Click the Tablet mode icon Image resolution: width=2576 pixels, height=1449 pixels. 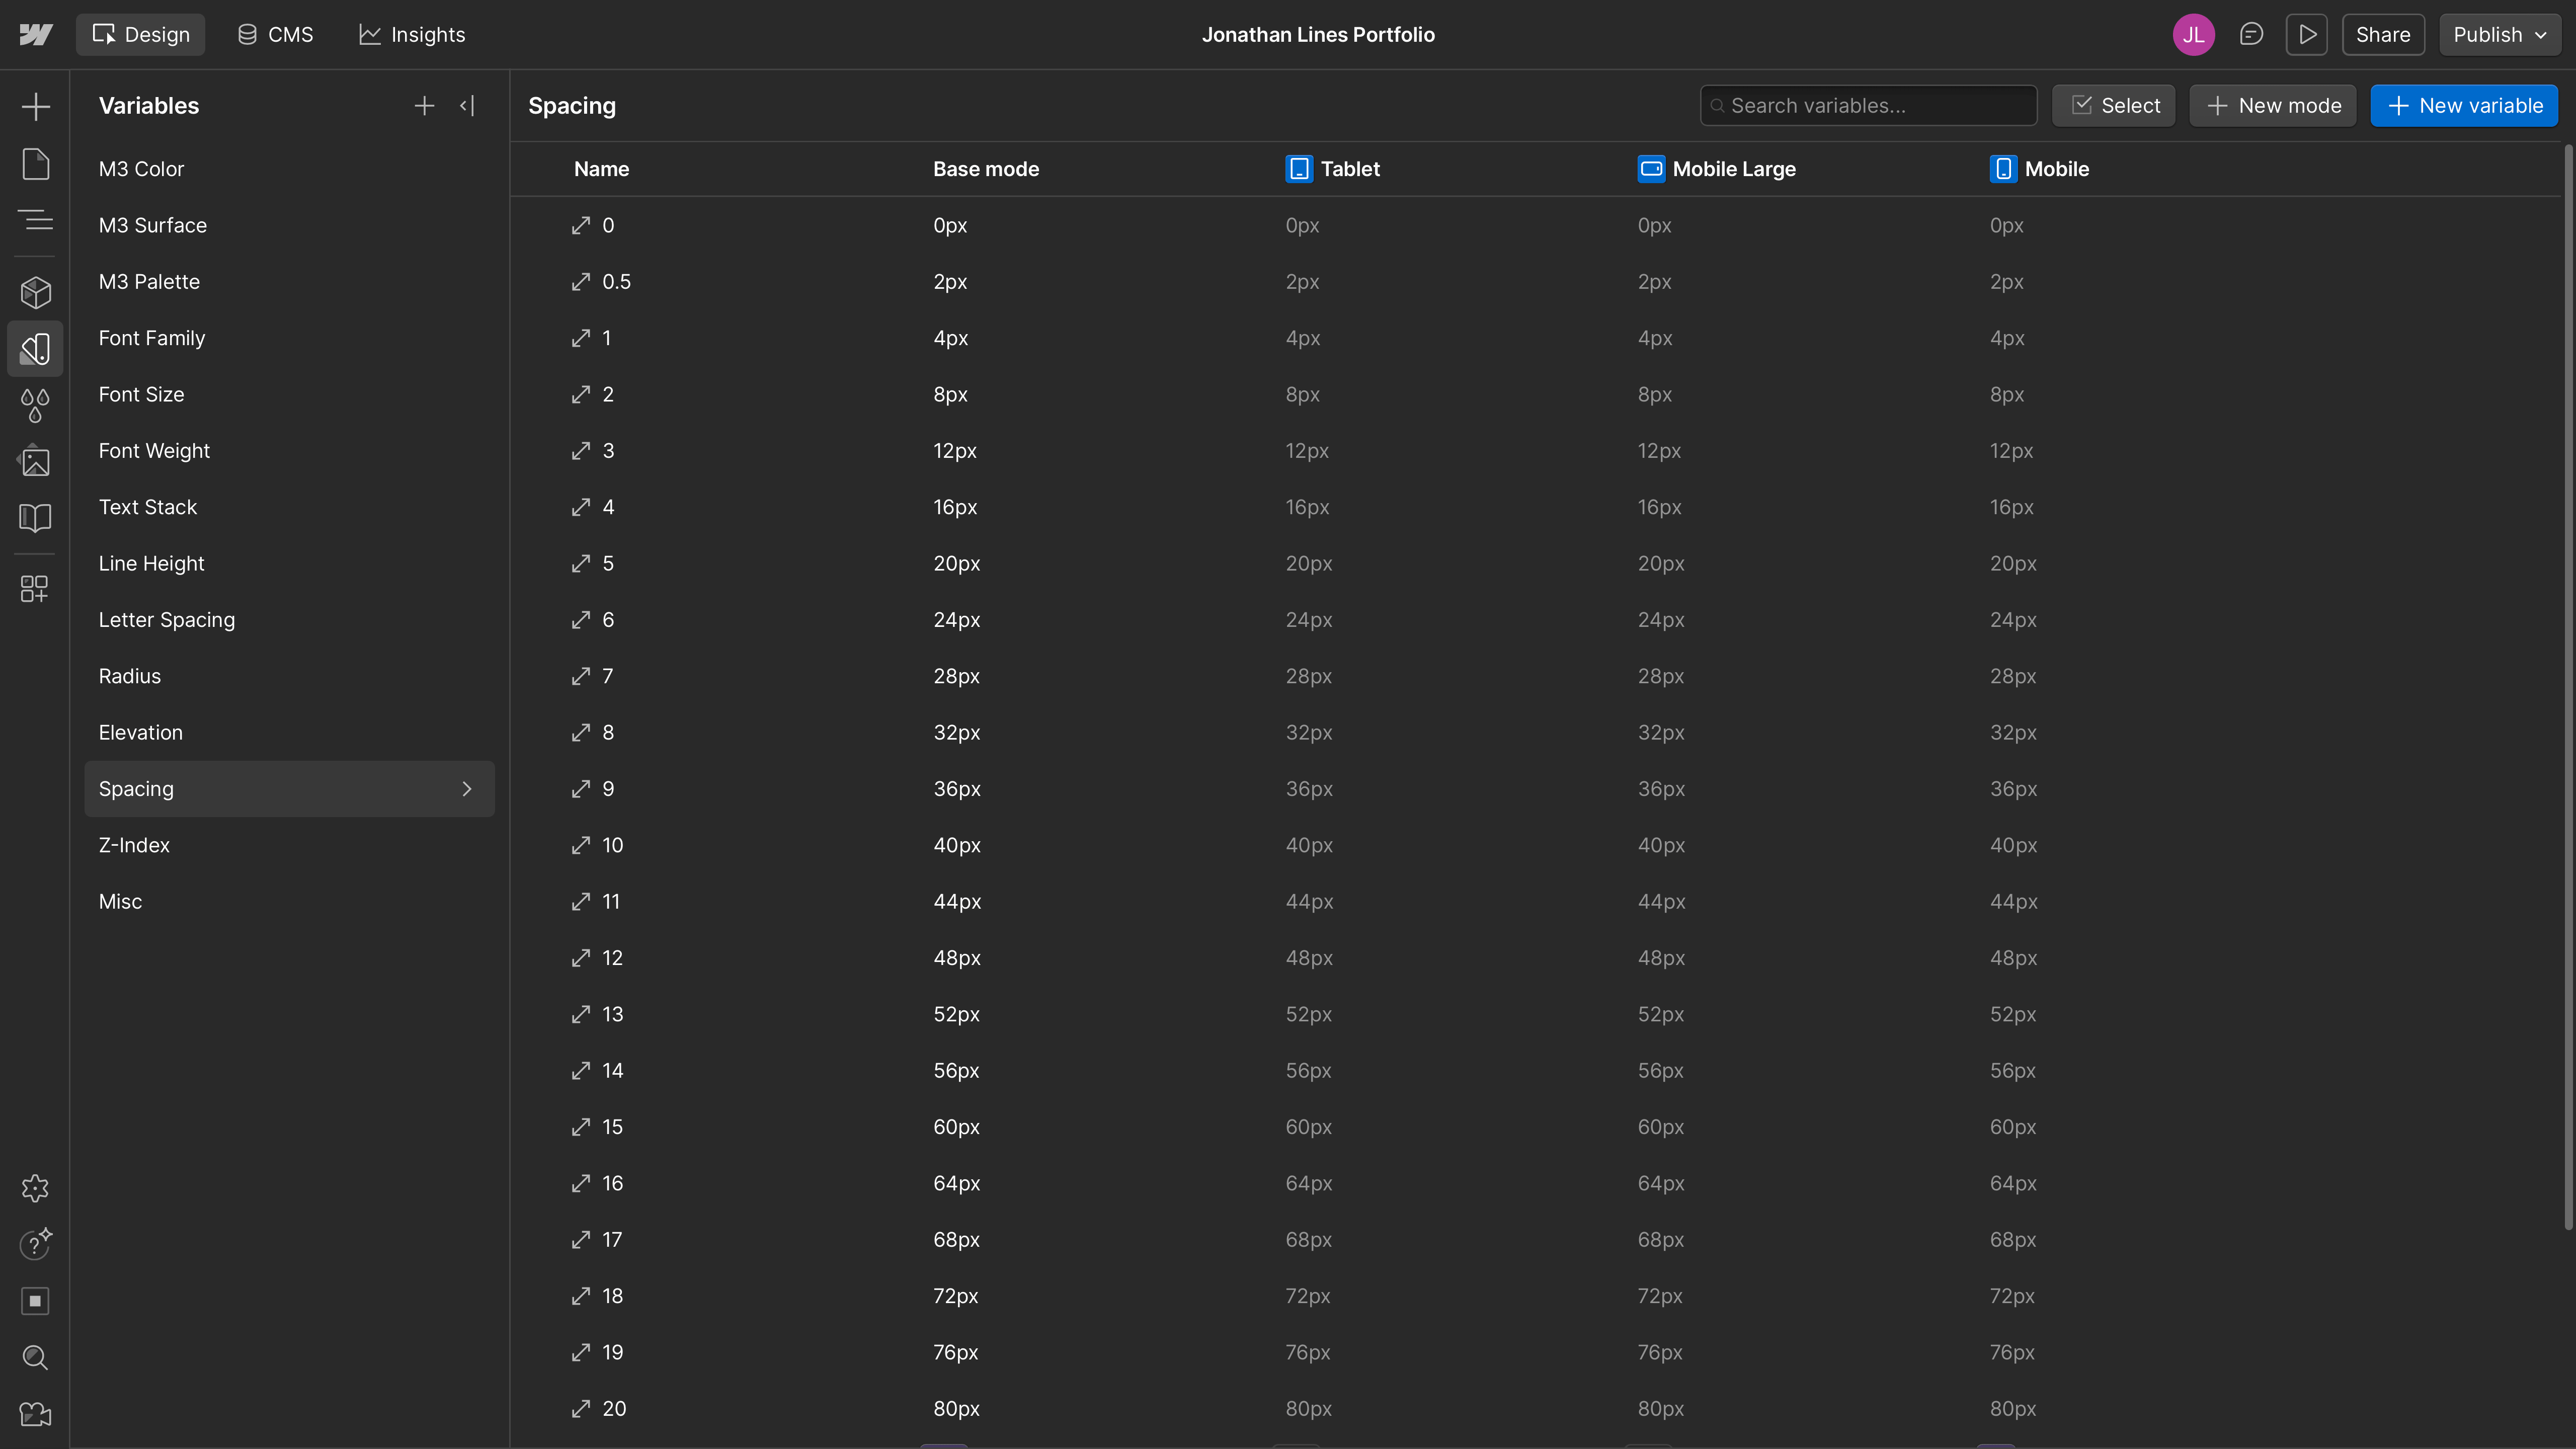[1299, 169]
